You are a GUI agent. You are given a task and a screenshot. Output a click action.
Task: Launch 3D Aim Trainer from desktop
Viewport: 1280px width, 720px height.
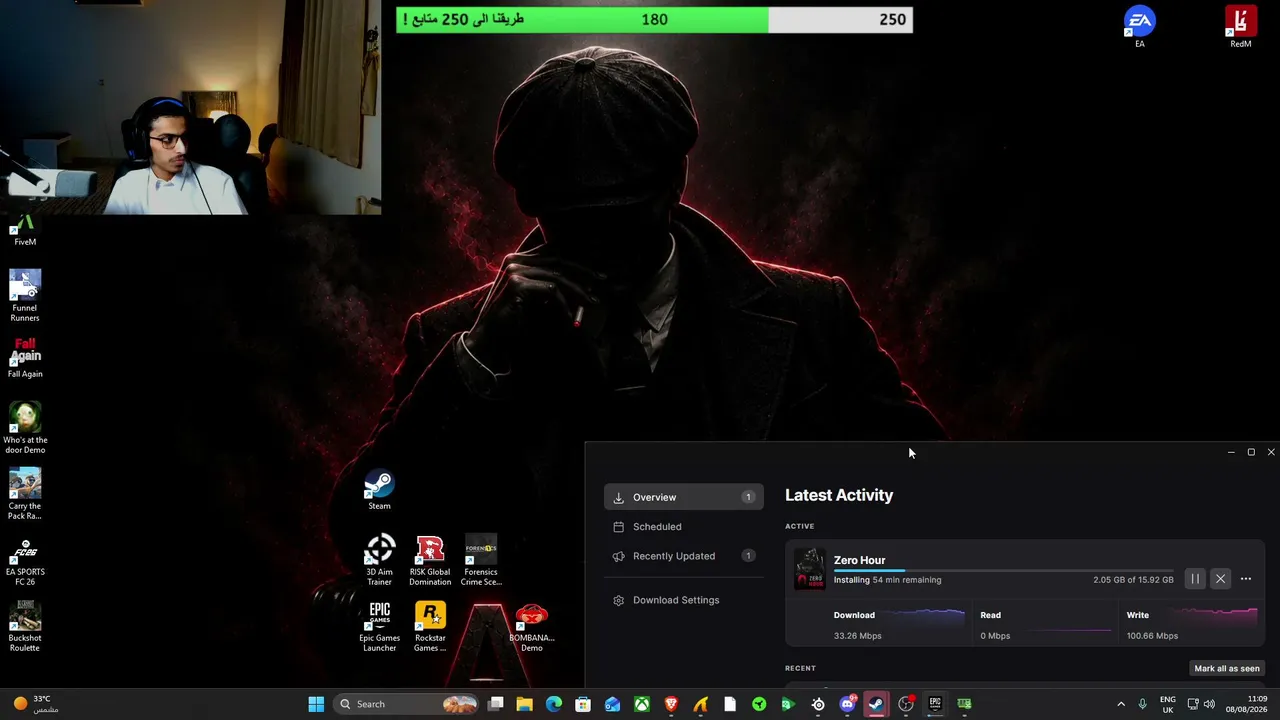click(379, 560)
